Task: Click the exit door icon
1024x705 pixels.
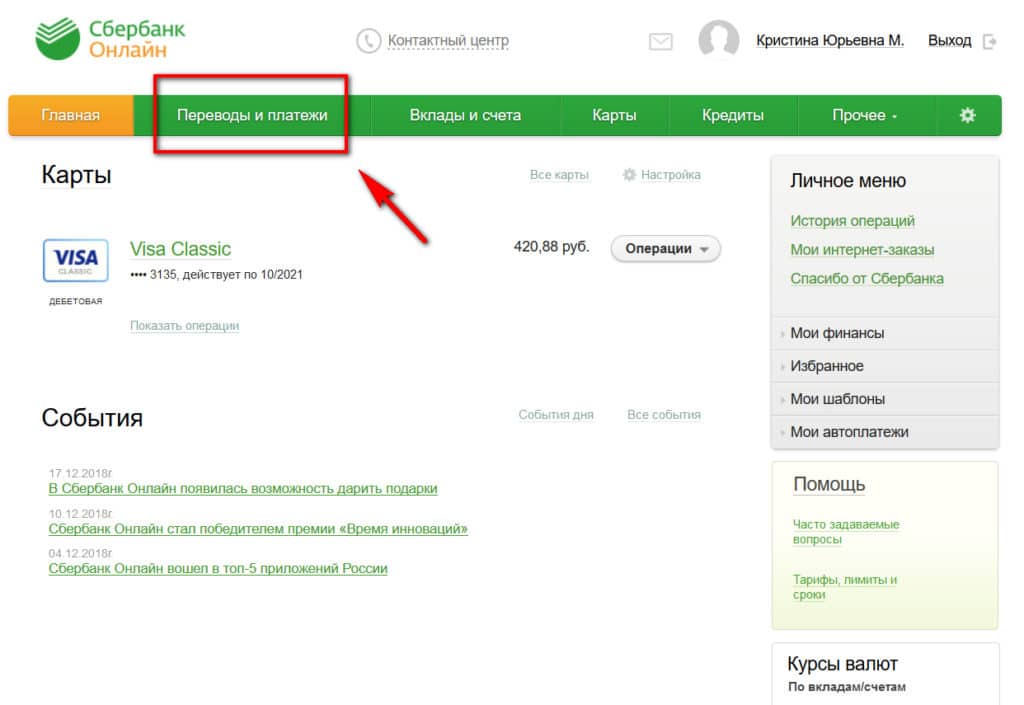Action: coord(989,42)
